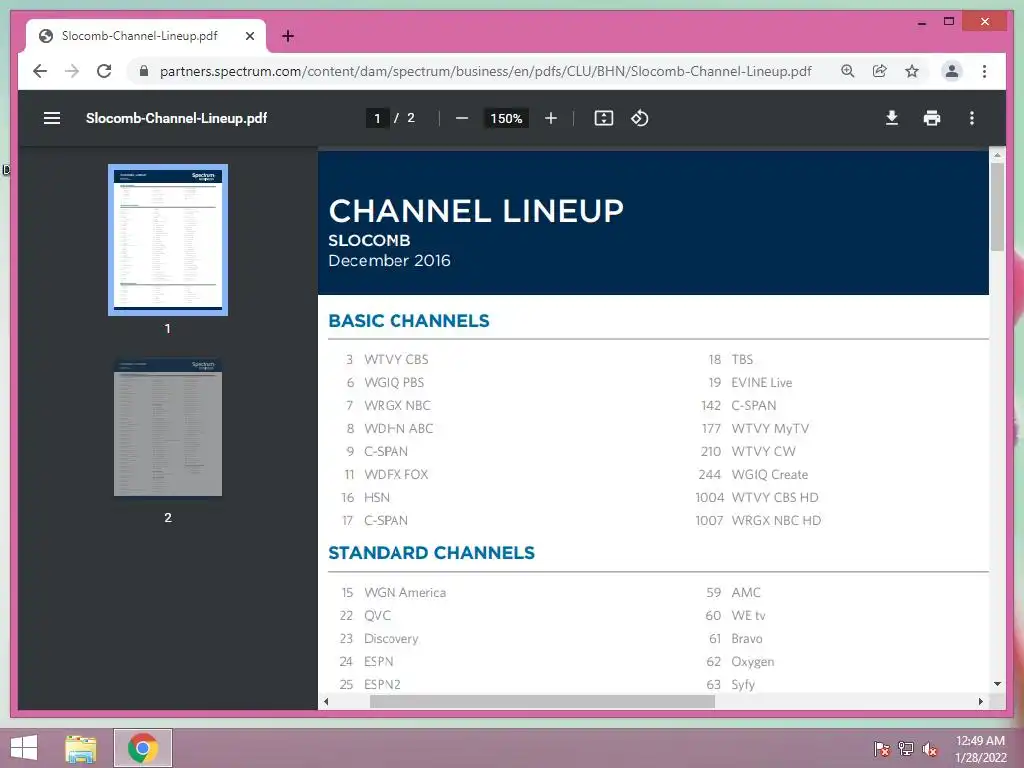The height and width of the screenshot is (768, 1024).
Task: Click the STANDARD CHANNELS heading
Action: tap(432, 552)
